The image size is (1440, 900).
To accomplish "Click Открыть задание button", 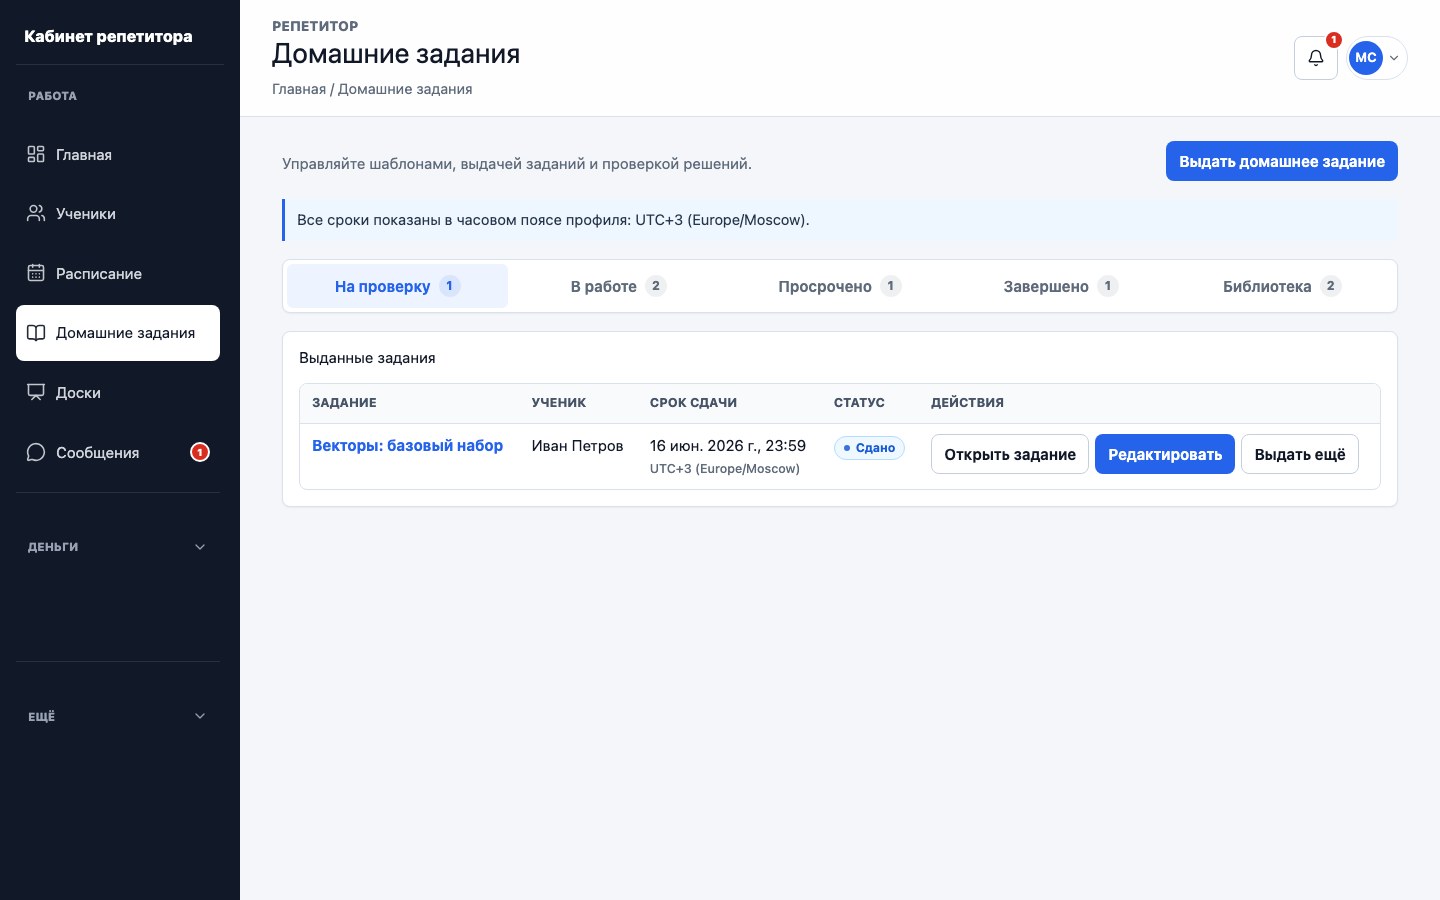I will (x=1010, y=454).
